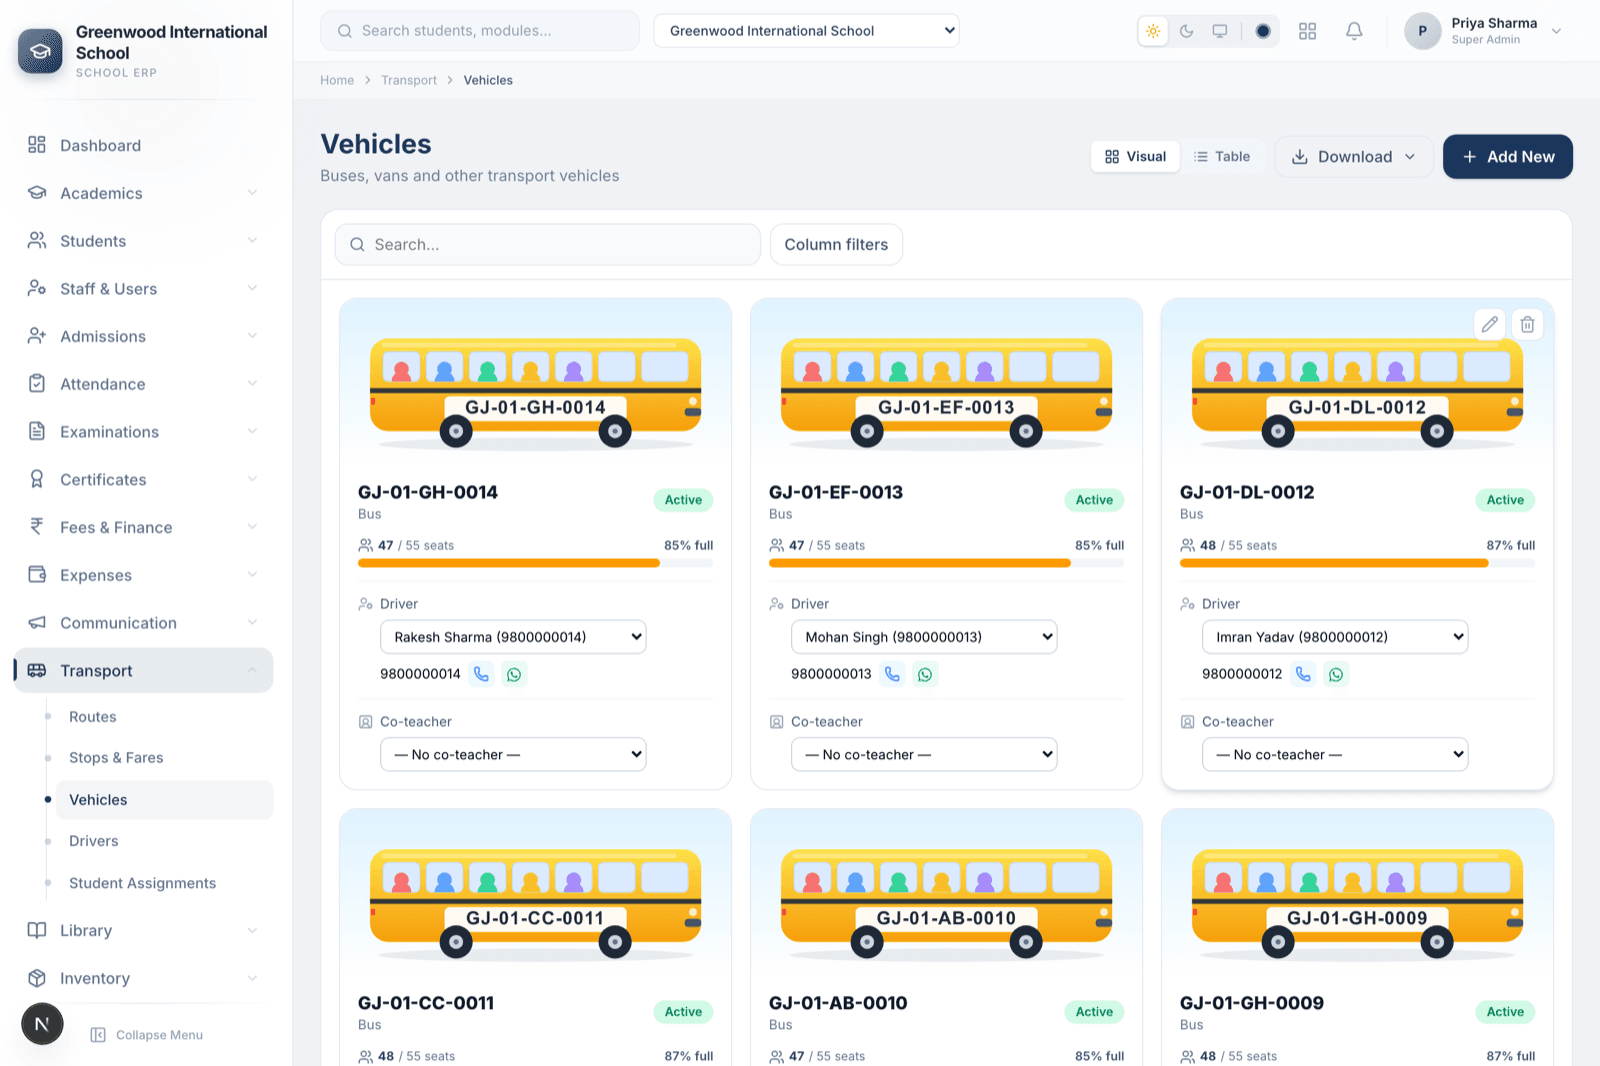Click the GJ-01-GH-0014 occupancy progress bar
Screen dimensions: 1600x1066
click(536, 563)
